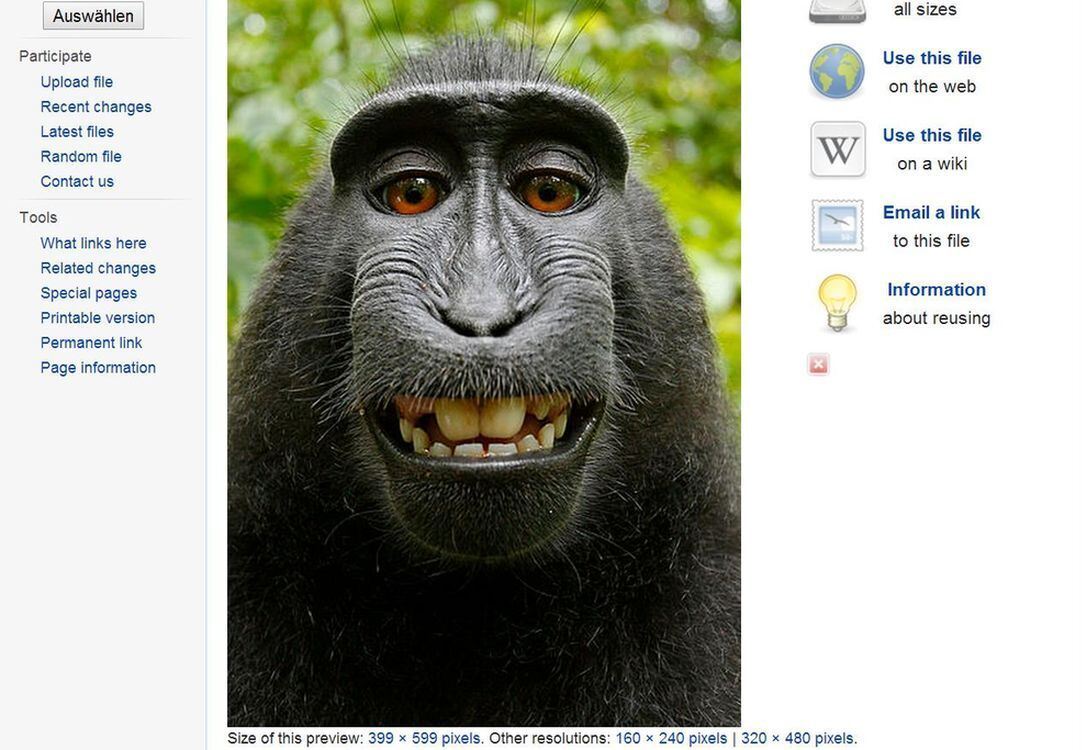1082x750 pixels.
Task: Go to Recent changes
Action: pyautogui.click(x=96, y=107)
